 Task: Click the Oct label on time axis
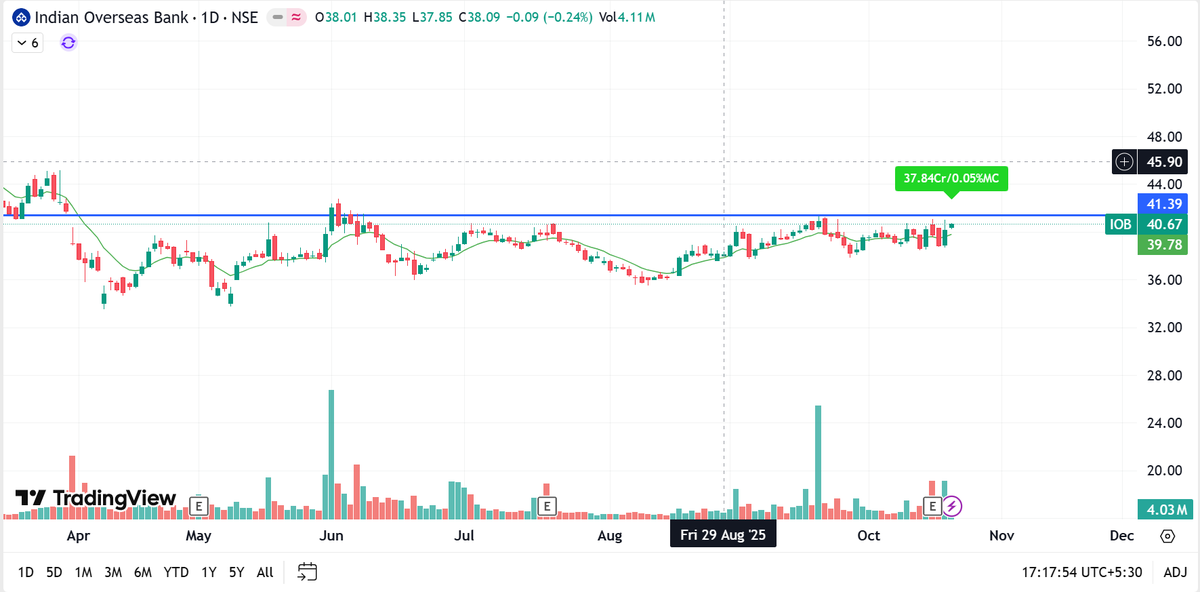868,536
